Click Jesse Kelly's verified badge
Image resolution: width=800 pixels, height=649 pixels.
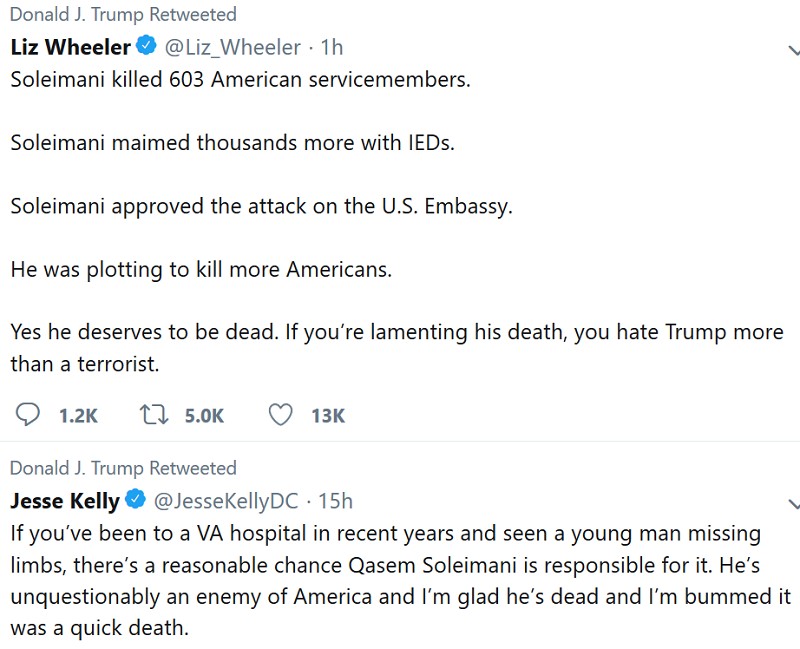135,500
